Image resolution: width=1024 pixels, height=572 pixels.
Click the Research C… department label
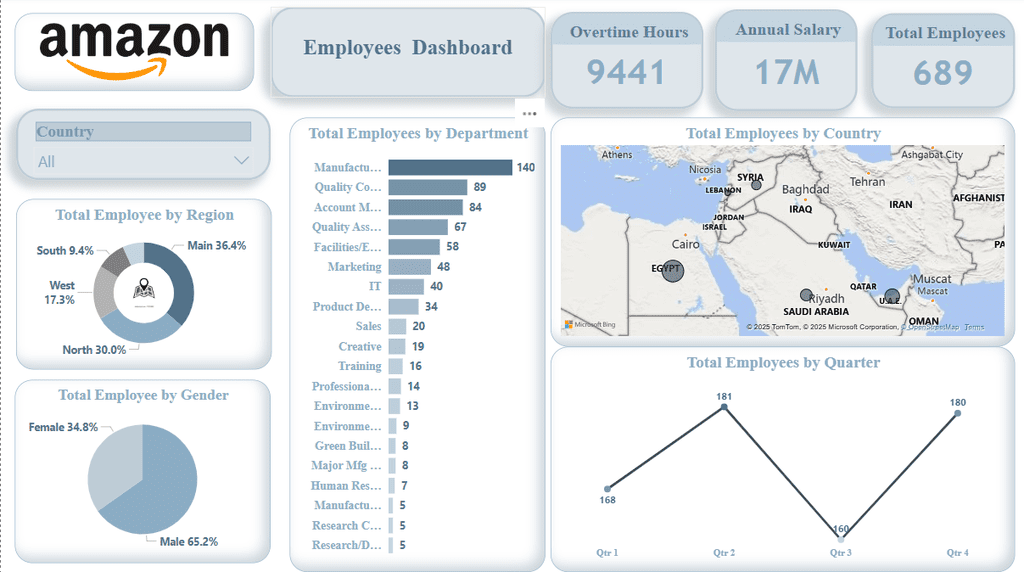[x=346, y=525]
